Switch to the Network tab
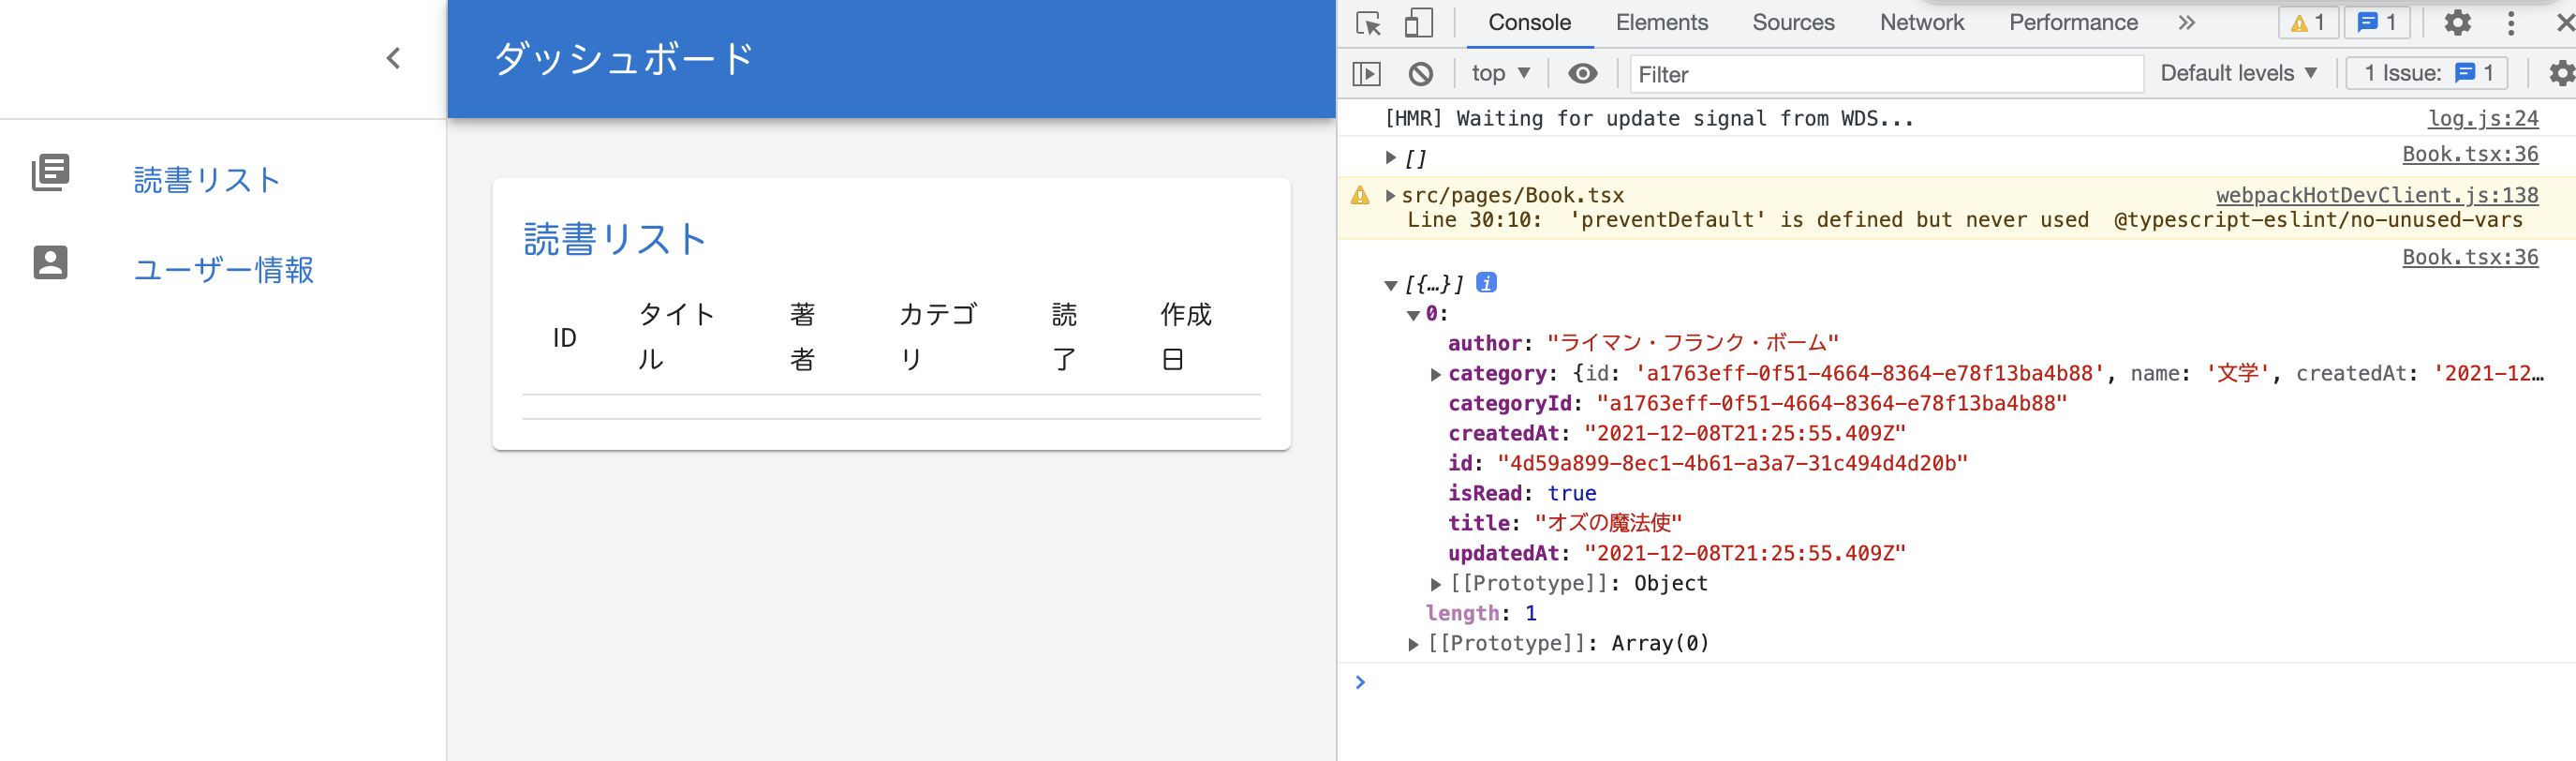This screenshot has height=761, width=2576. [1921, 22]
